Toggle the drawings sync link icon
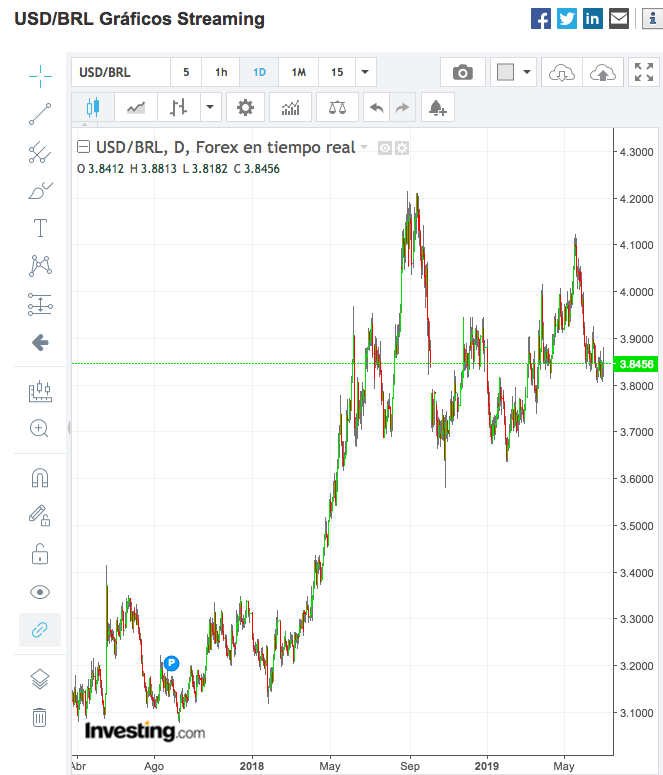 coord(40,630)
